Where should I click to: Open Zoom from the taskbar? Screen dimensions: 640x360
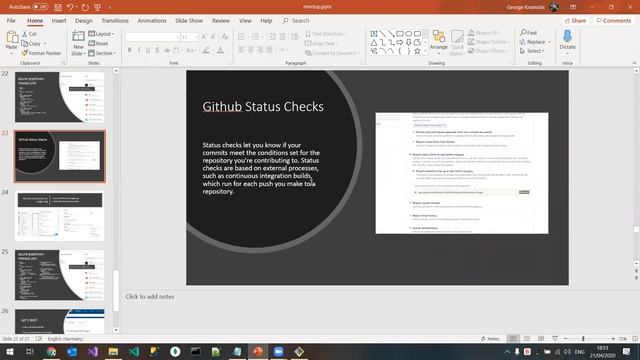point(278,351)
